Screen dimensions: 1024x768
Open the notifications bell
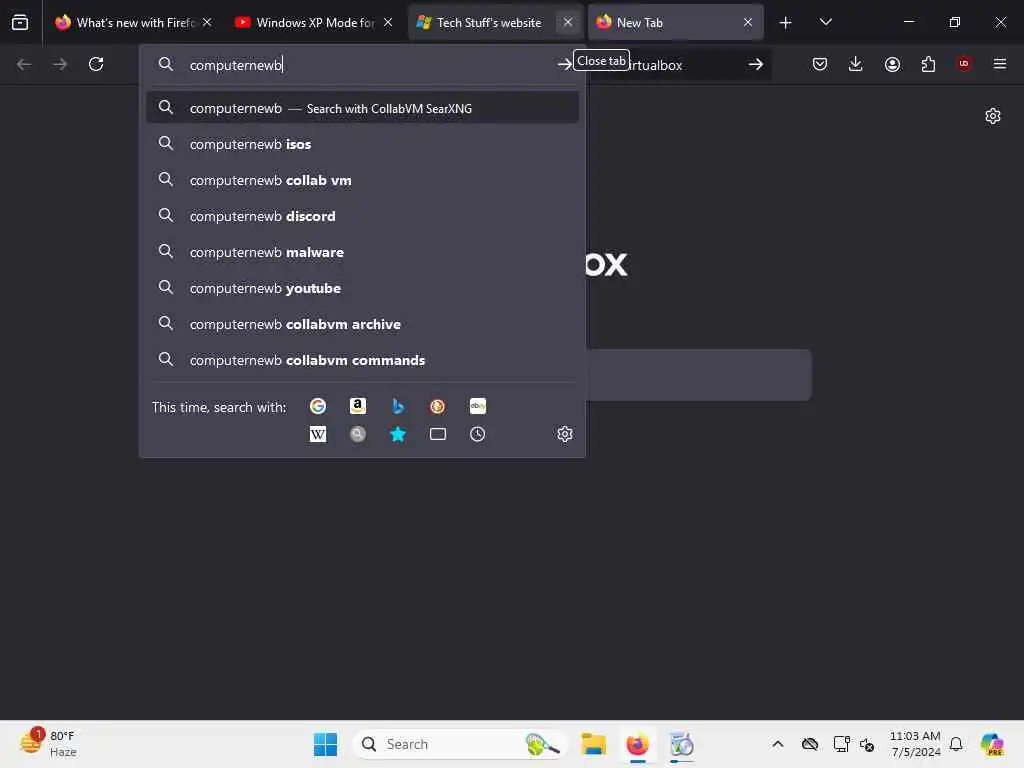pos(956,744)
